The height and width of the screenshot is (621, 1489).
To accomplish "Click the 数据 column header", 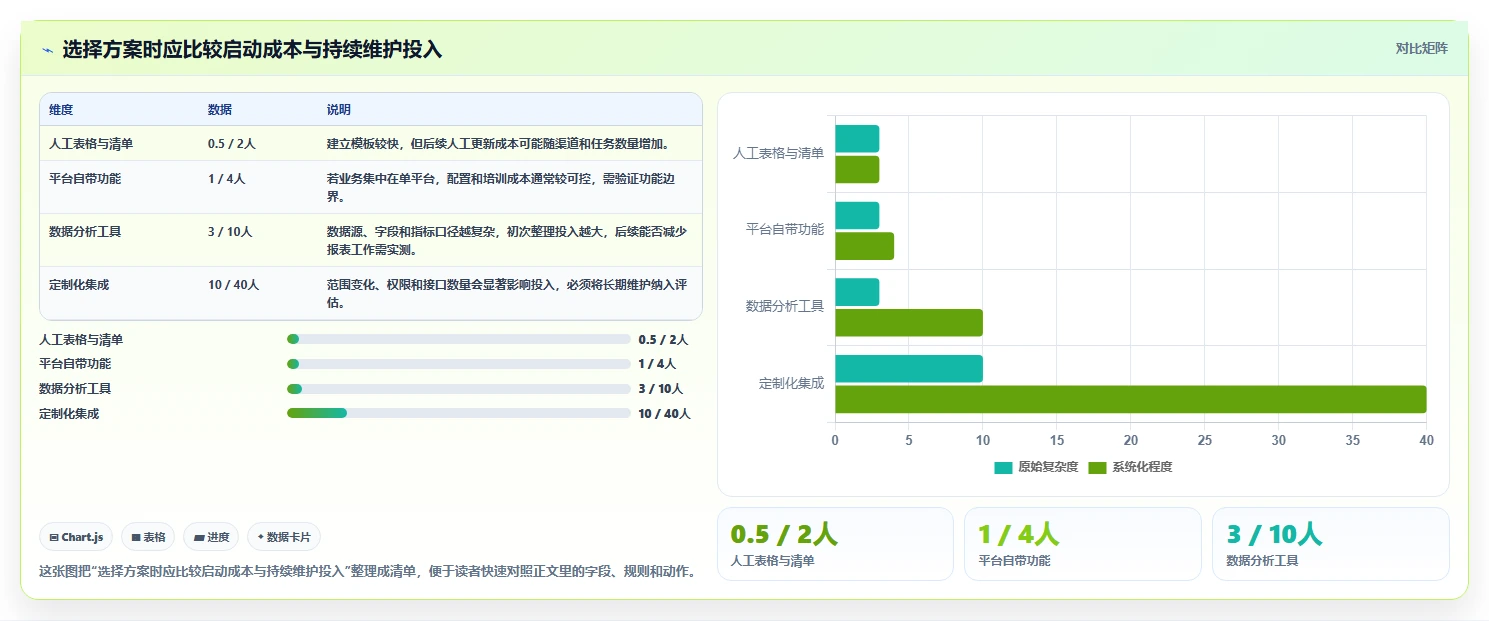I will [220, 110].
